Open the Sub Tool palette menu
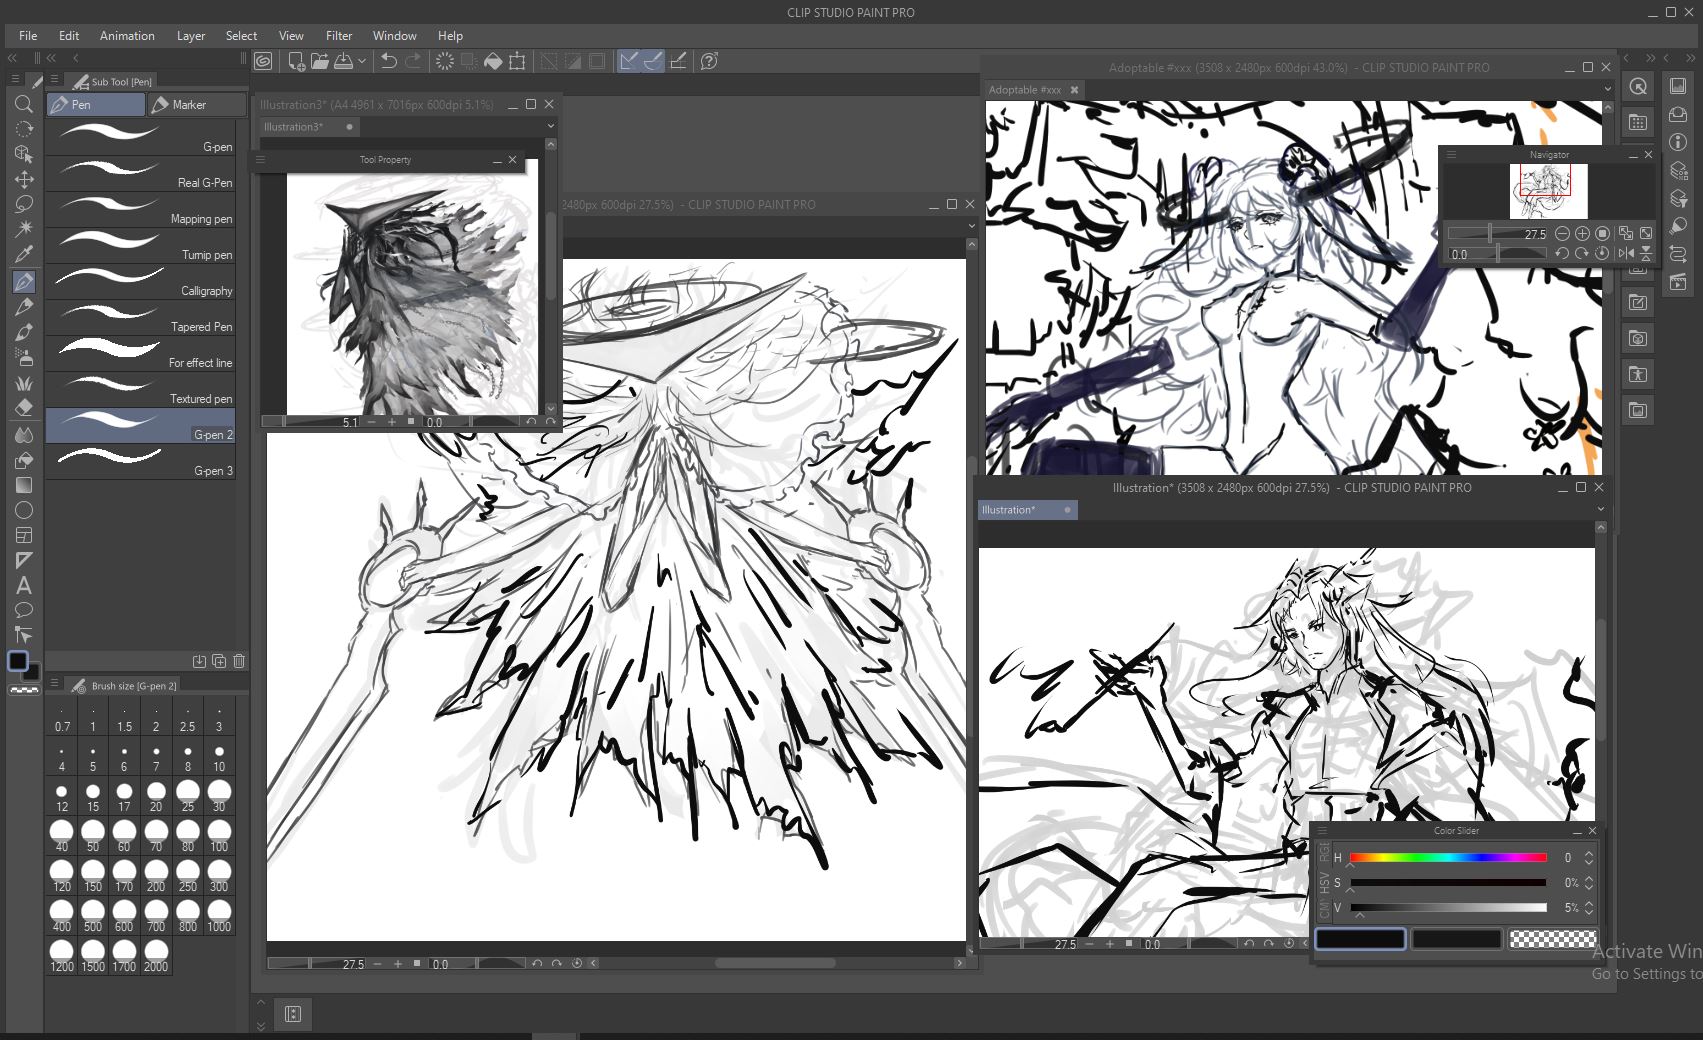 pyautogui.click(x=54, y=79)
